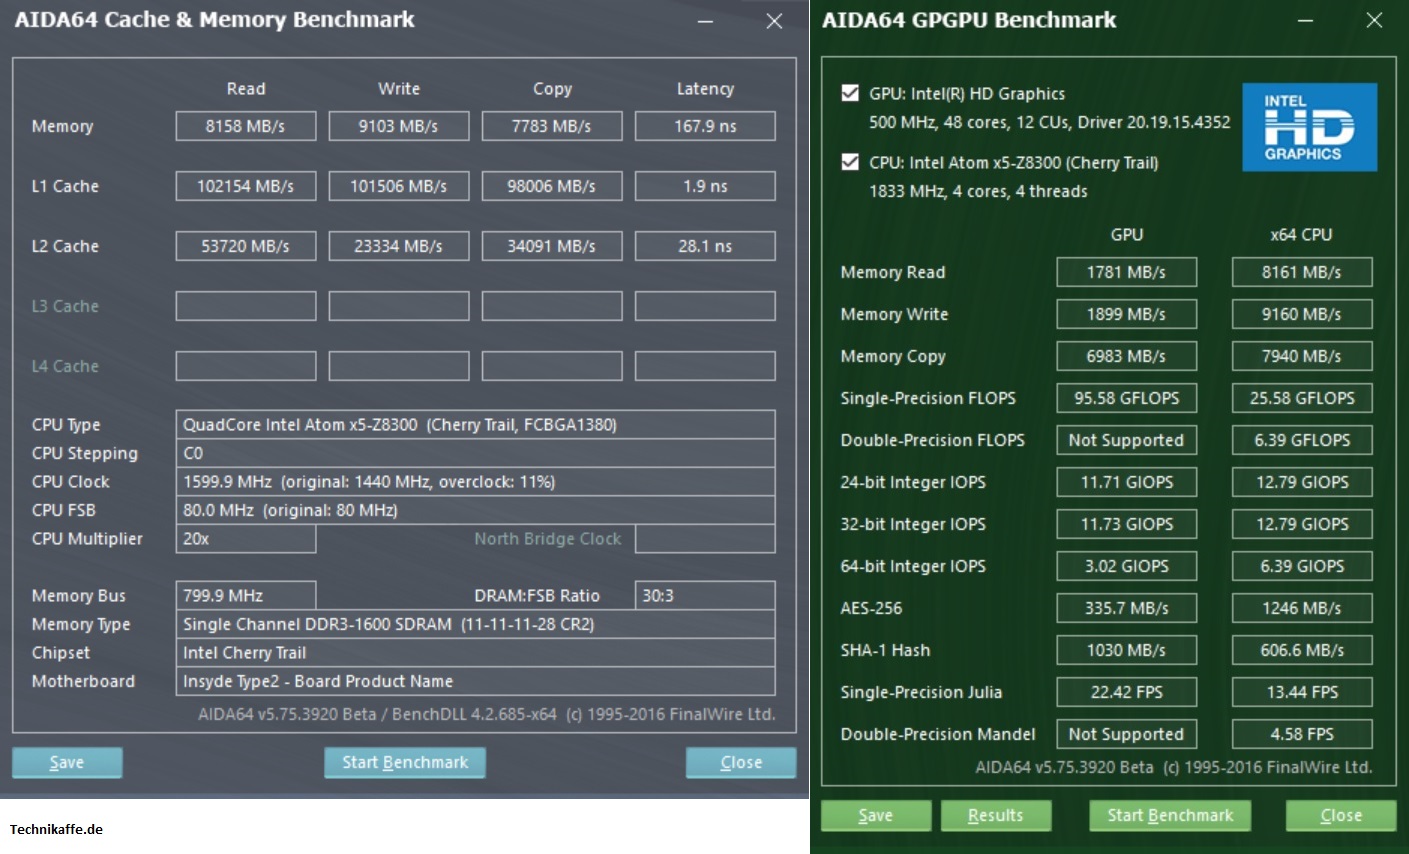
Task: Close GPGPU Benchmark window via title X
Action: 1374,21
